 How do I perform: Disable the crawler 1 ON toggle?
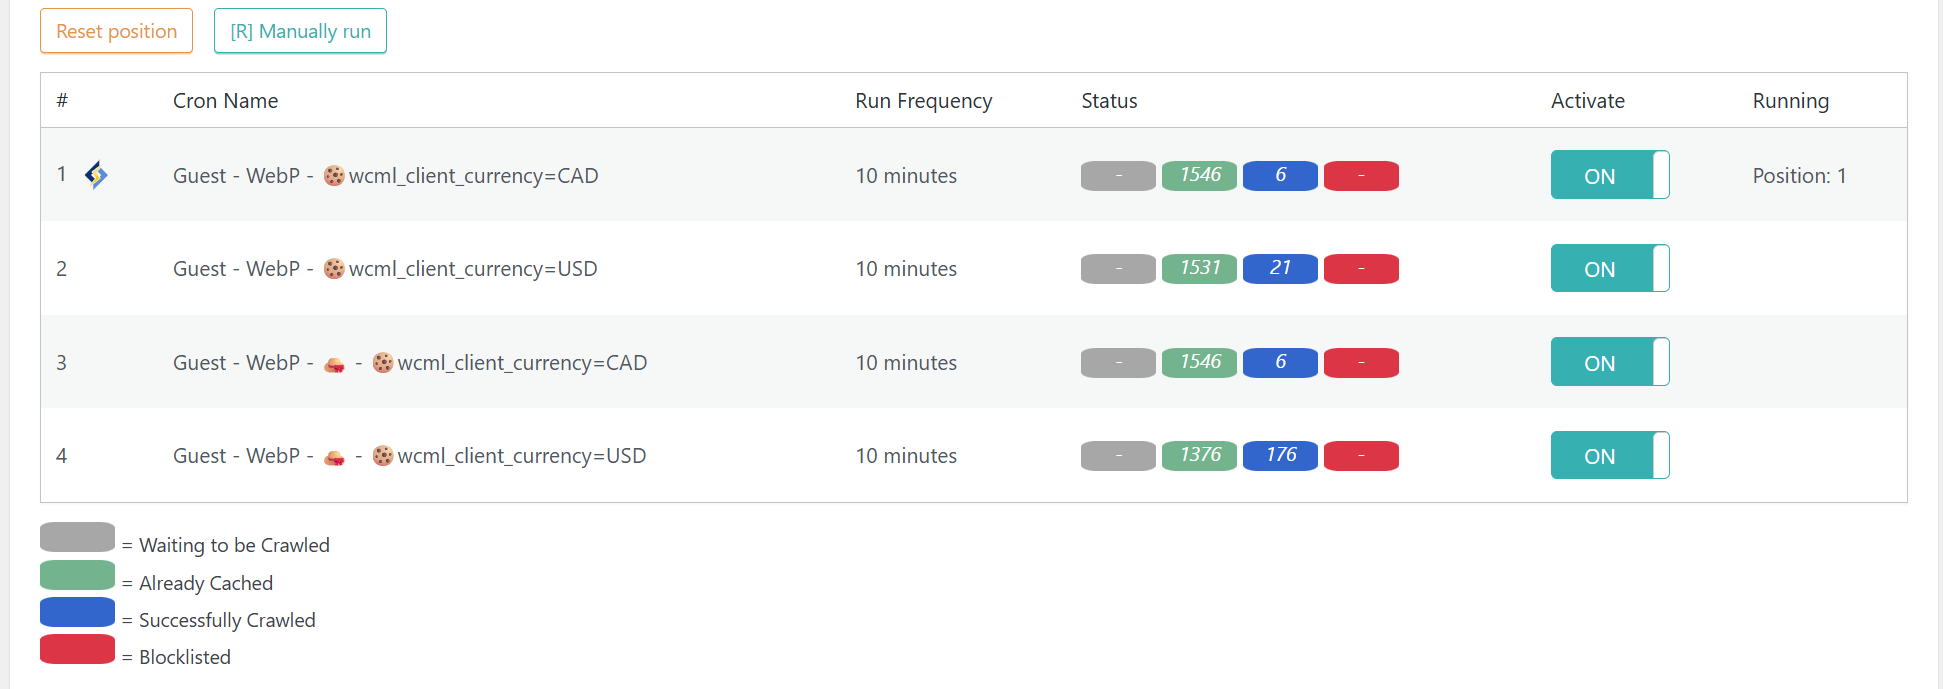pos(1609,175)
